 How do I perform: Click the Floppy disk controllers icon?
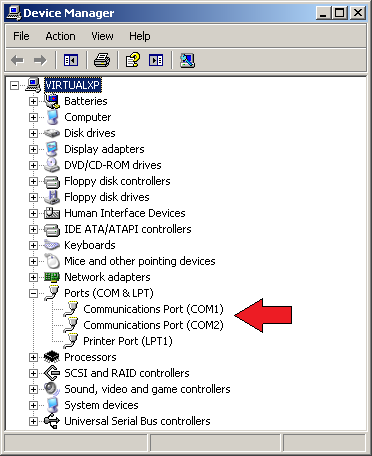(x=52, y=181)
